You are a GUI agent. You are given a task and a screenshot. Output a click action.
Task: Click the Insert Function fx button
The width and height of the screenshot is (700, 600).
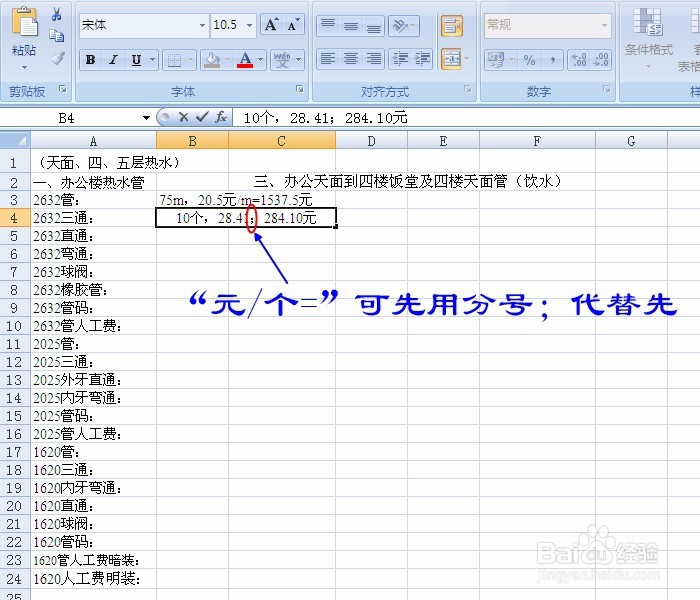(221, 117)
